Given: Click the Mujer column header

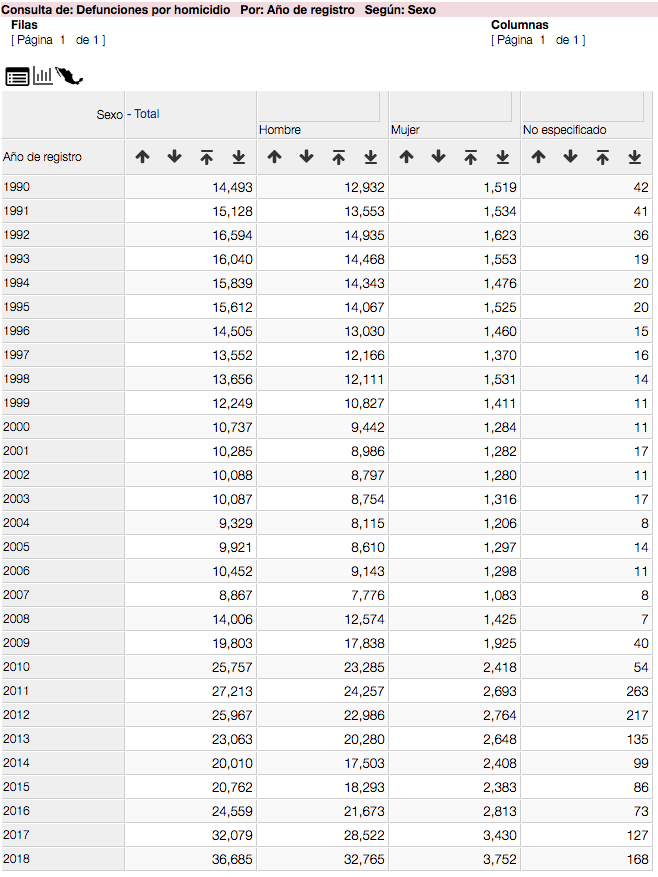Looking at the screenshot, I should [x=405, y=130].
